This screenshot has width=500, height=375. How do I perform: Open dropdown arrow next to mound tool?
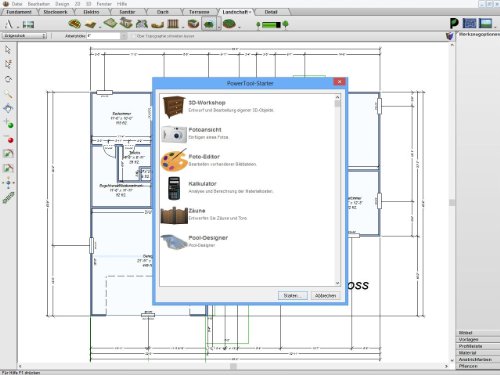click(x=219, y=25)
